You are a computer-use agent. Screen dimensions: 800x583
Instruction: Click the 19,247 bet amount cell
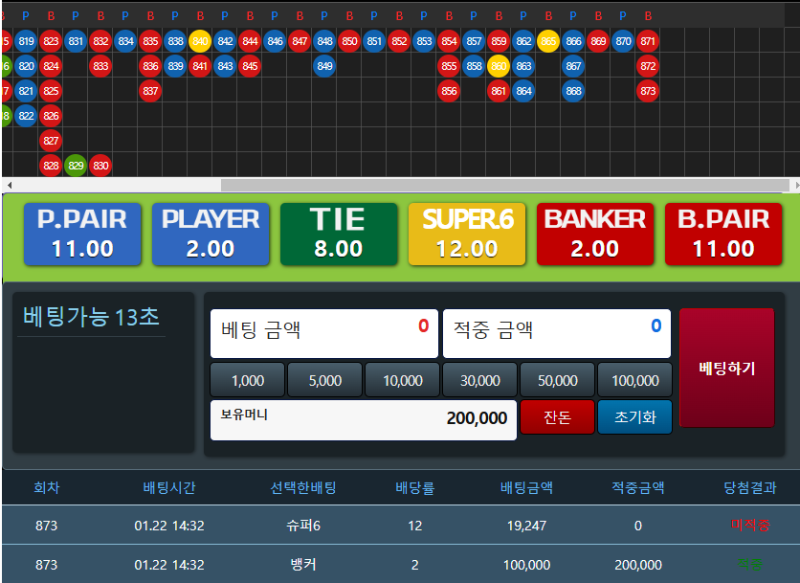527,526
